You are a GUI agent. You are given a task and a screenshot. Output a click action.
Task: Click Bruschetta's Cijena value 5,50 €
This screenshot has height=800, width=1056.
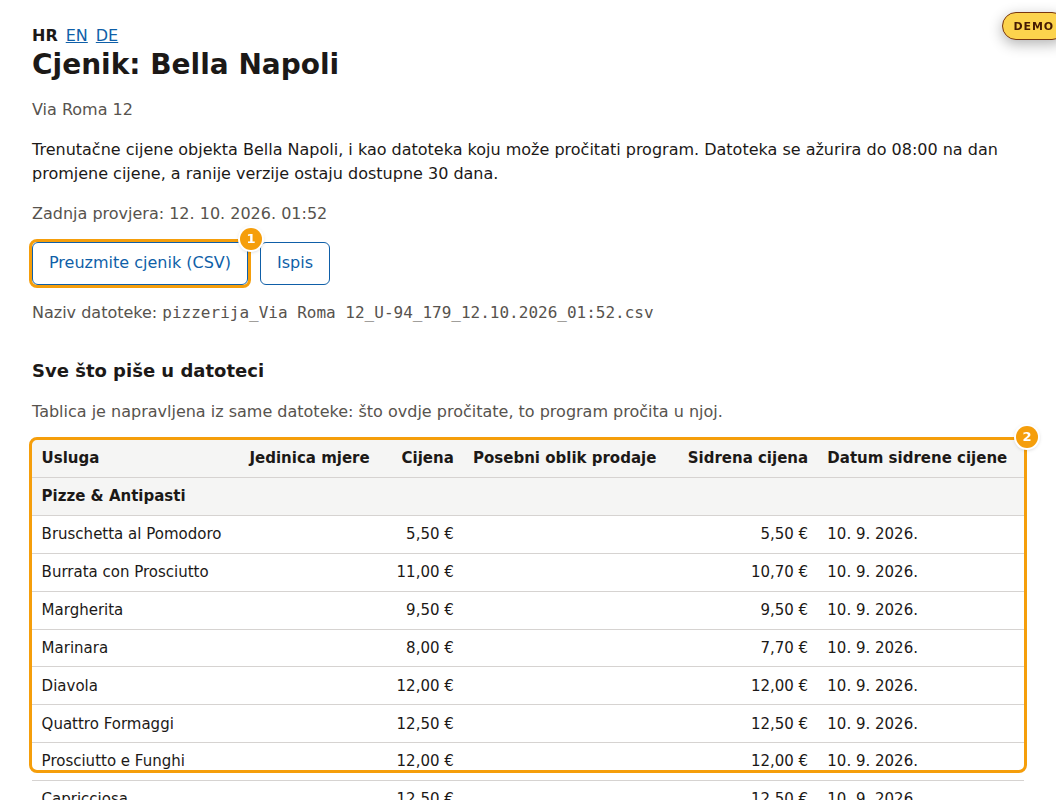[x=430, y=534]
